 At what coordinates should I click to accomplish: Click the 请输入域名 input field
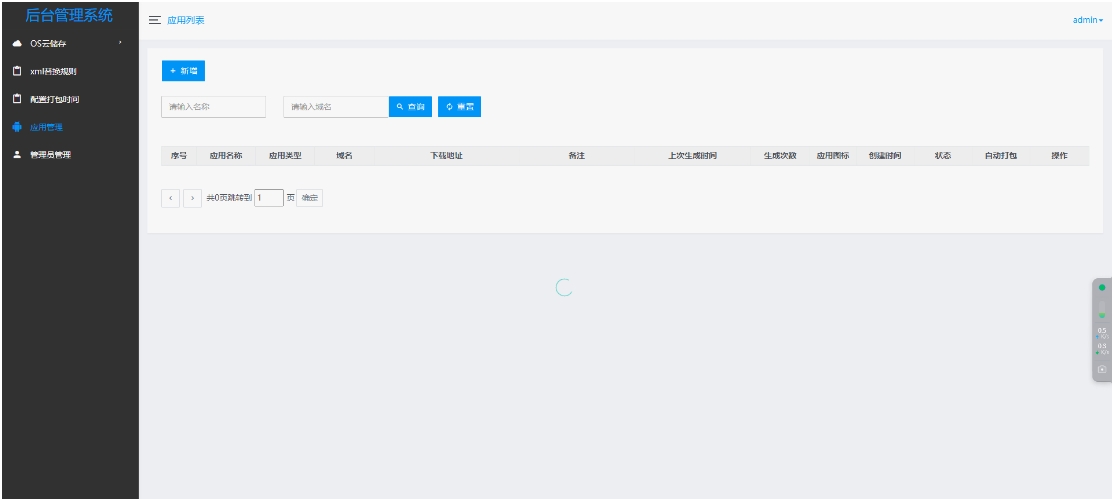[335, 107]
